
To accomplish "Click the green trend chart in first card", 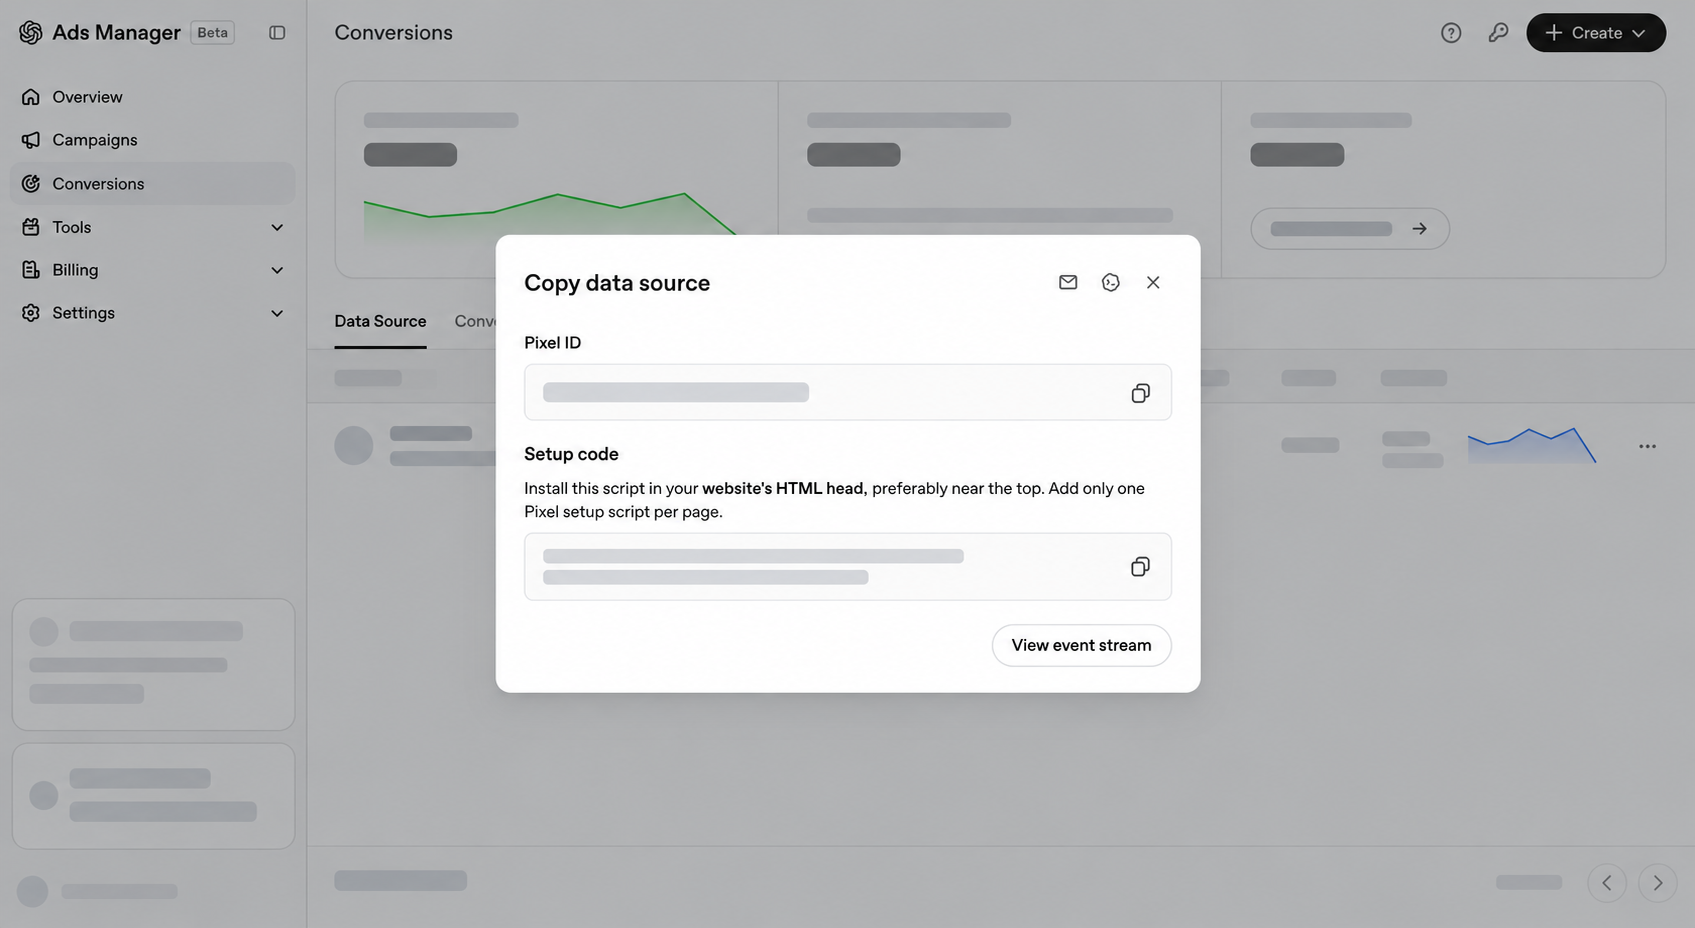I will 550,214.
